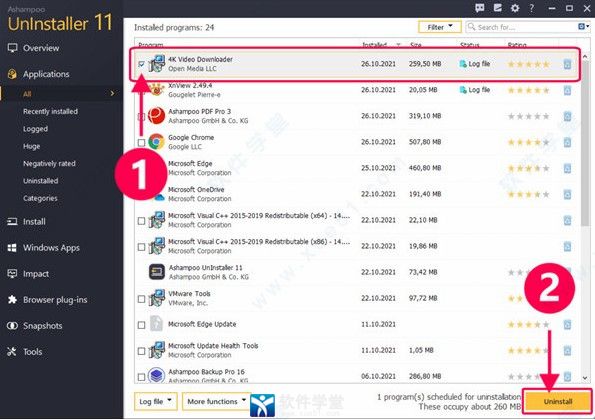Click the Ashampoo PDF Pro 3 icon
The width and height of the screenshot is (595, 420).
coord(156,116)
